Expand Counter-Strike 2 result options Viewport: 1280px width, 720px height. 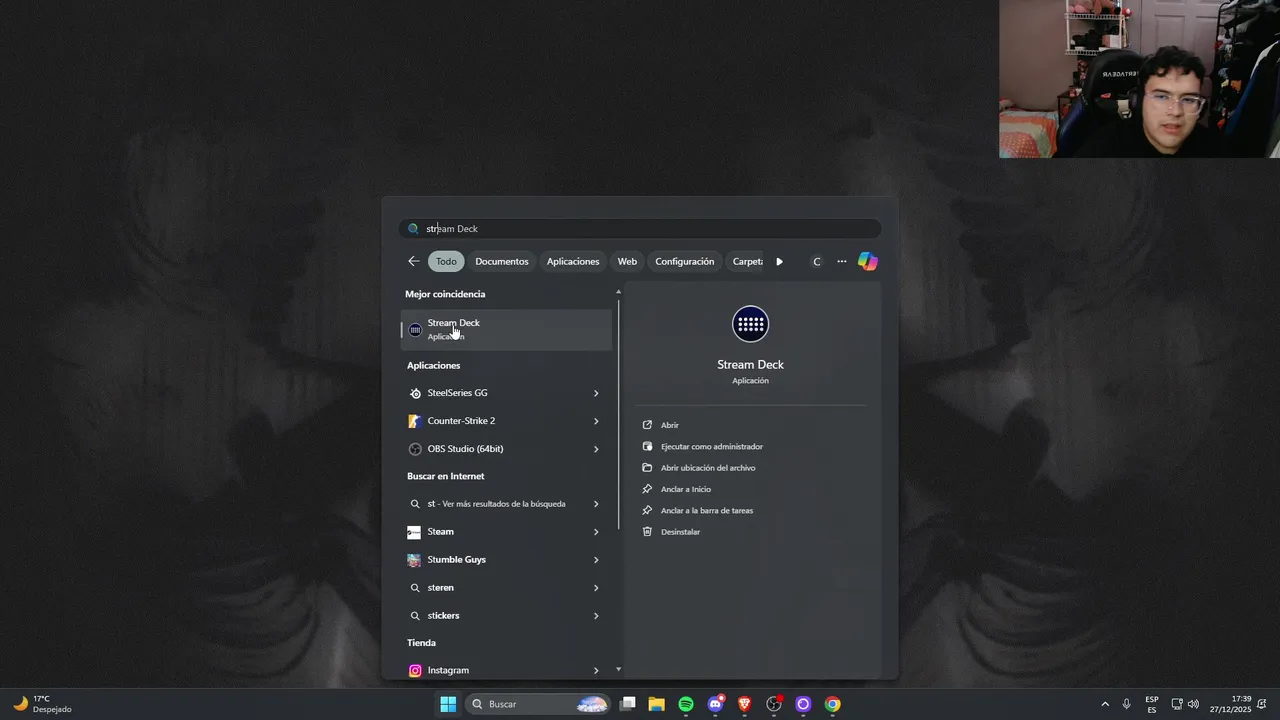click(x=596, y=421)
